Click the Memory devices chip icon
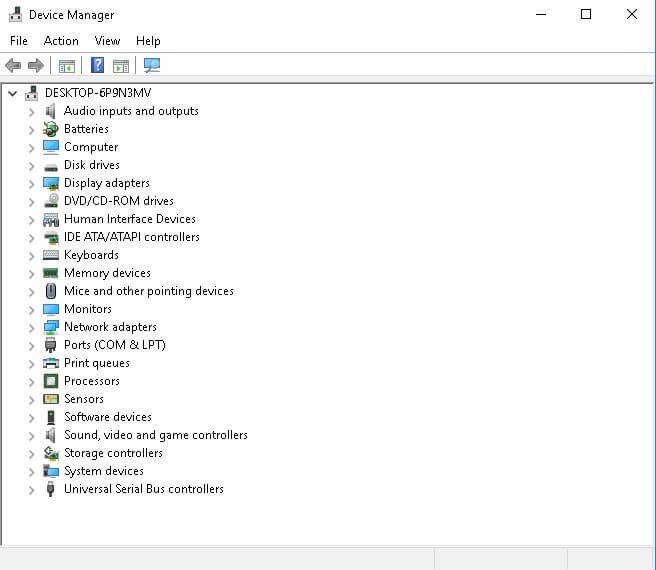The height and width of the screenshot is (570, 656). (51, 273)
